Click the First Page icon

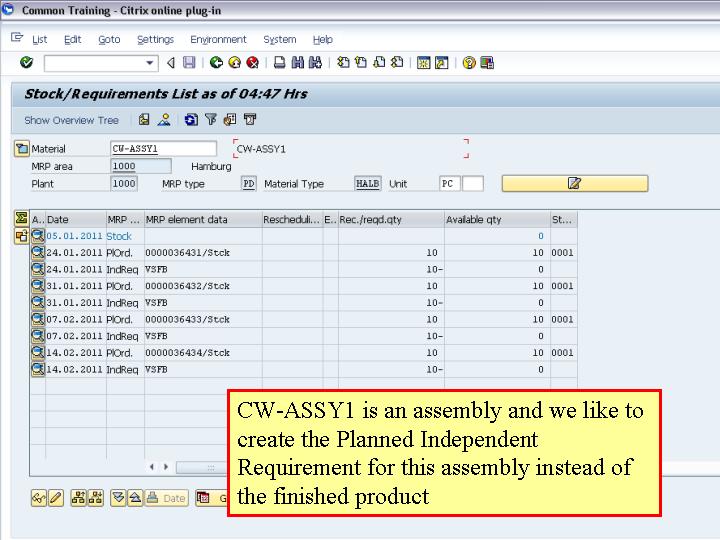click(343, 62)
